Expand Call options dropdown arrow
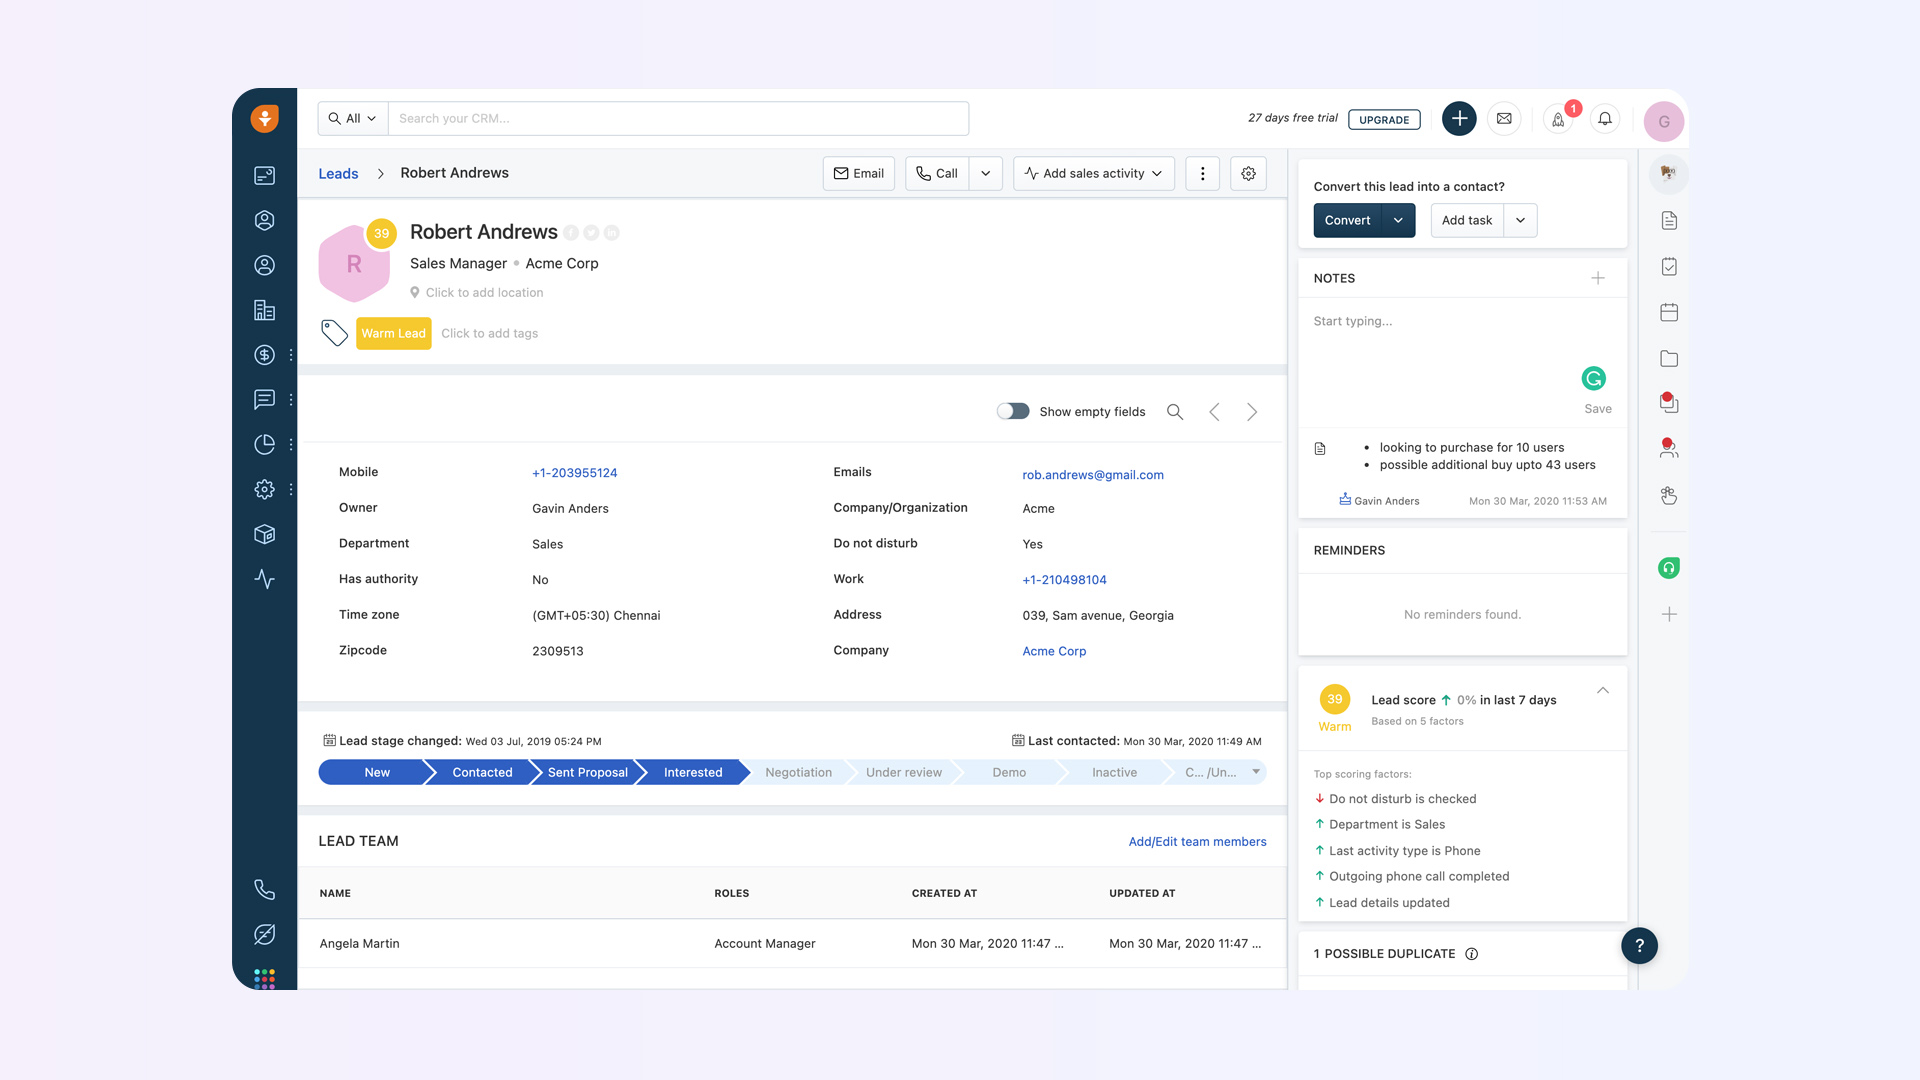The height and width of the screenshot is (1080, 1920). [985, 173]
